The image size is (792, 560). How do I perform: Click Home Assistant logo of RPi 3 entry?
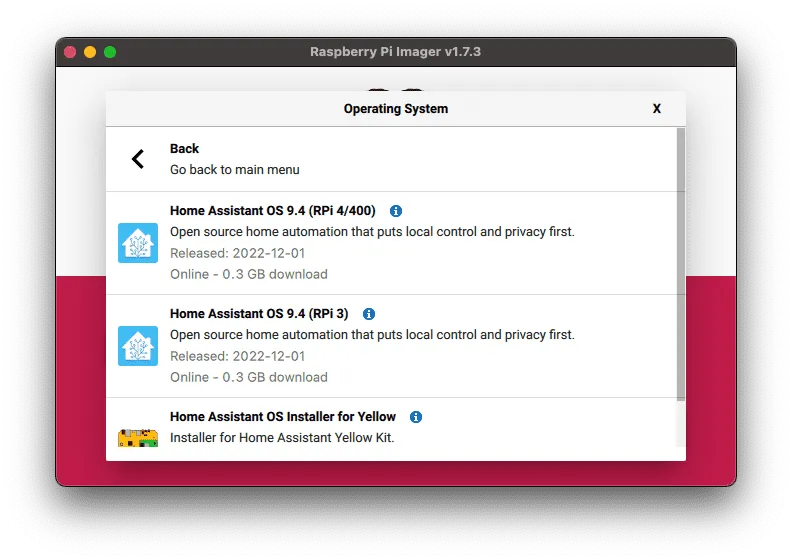coord(138,346)
